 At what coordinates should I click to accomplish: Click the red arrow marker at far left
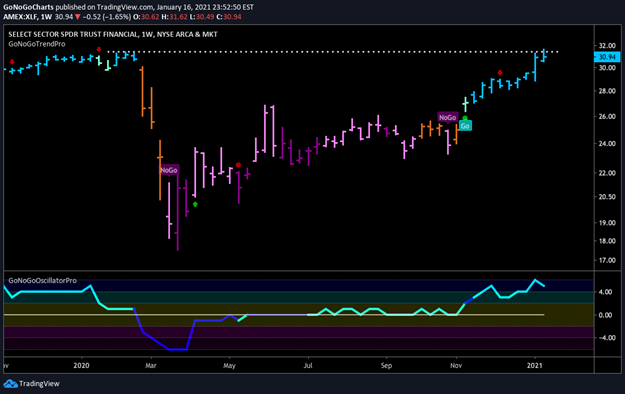(x=12, y=61)
